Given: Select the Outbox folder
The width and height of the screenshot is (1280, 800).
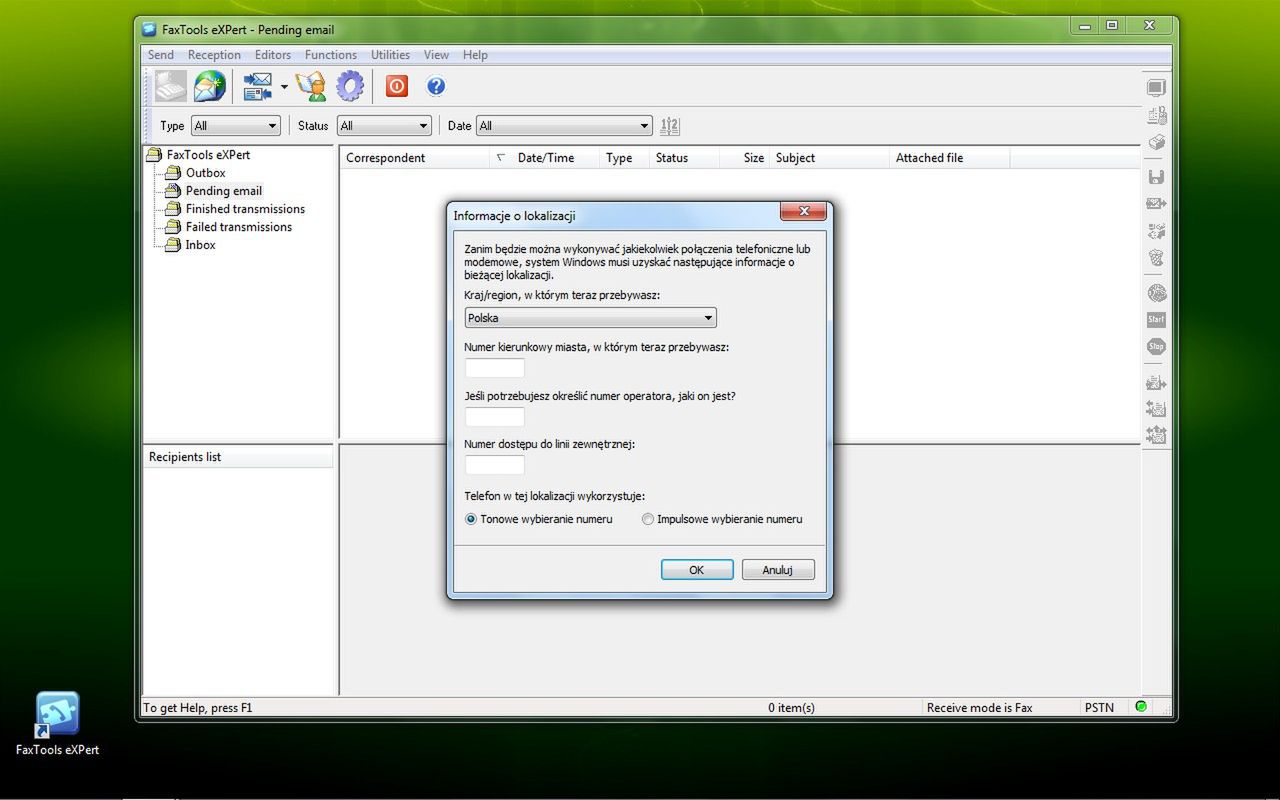Looking at the screenshot, I should (206, 173).
